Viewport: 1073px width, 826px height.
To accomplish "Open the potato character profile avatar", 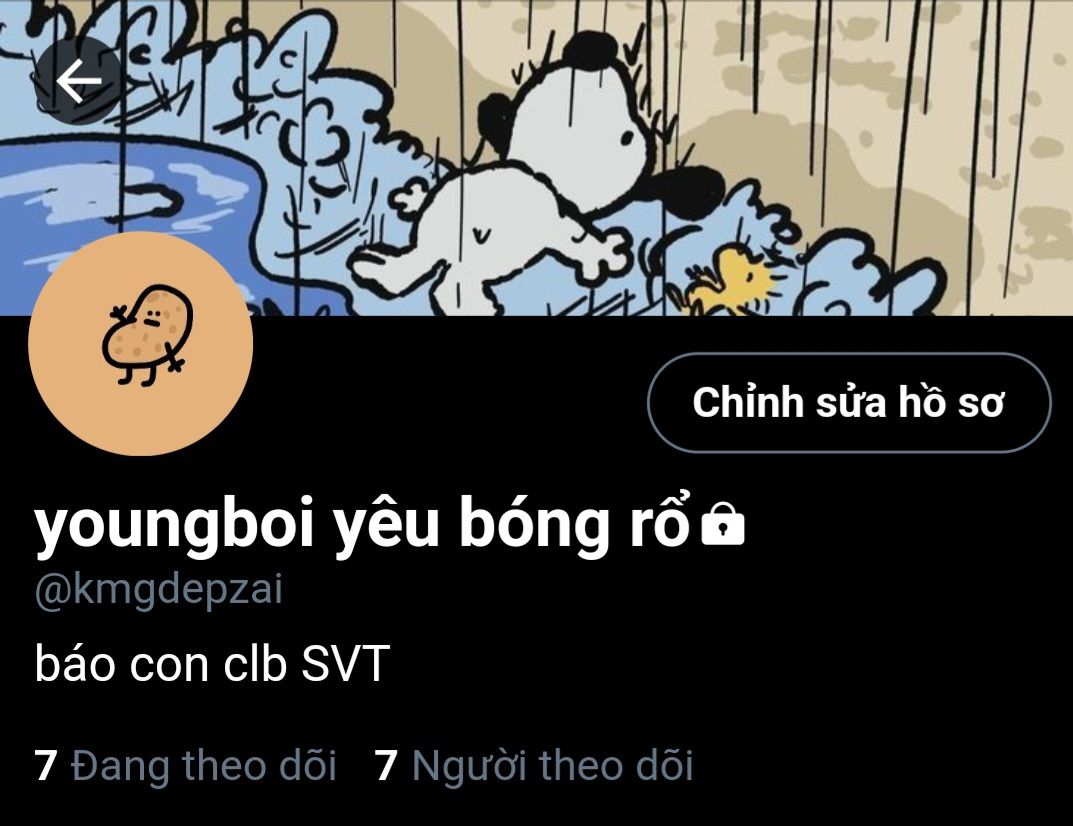I will pyautogui.click(x=140, y=344).
